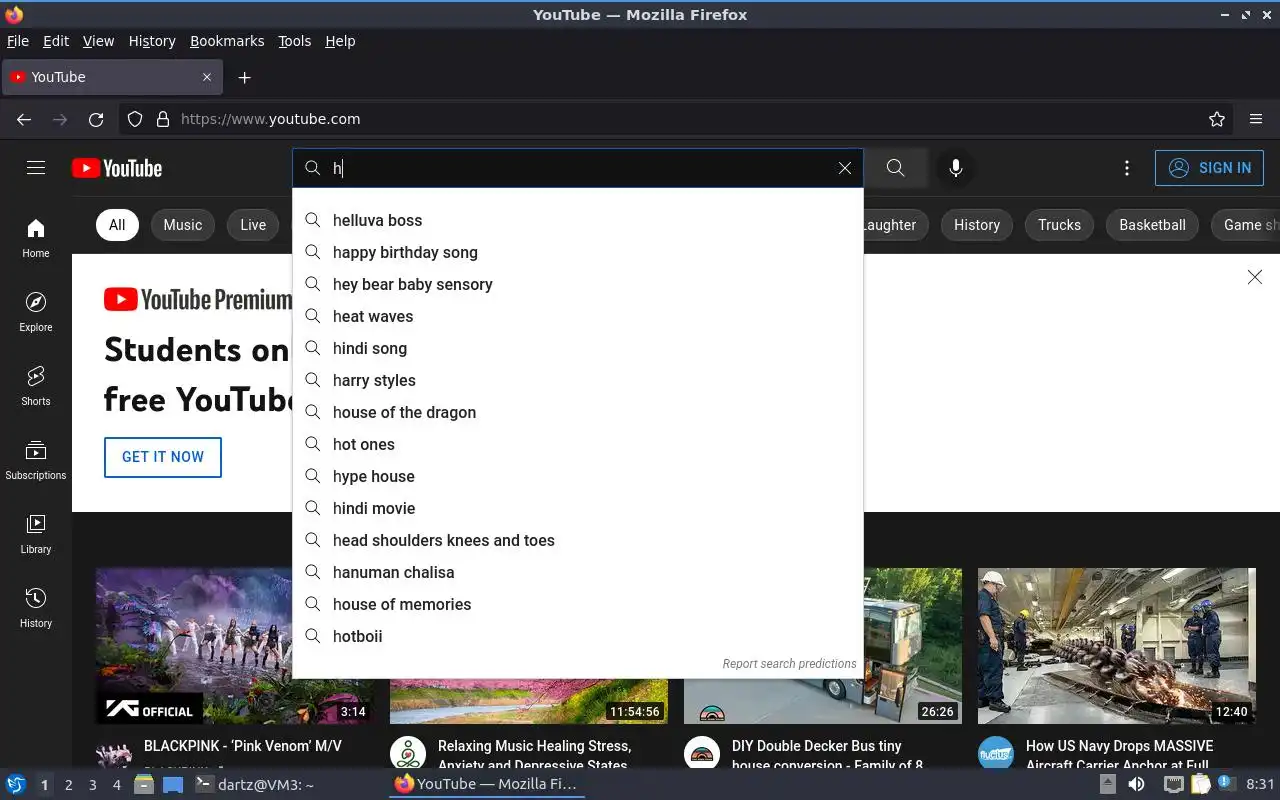Open the Edit menu

click(x=56, y=41)
